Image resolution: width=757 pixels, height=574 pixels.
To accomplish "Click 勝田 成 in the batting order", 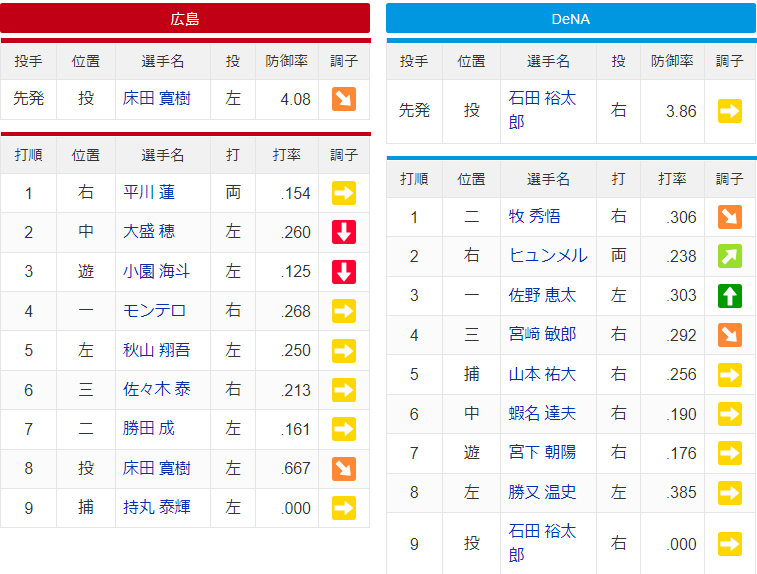I will coord(149,429).
